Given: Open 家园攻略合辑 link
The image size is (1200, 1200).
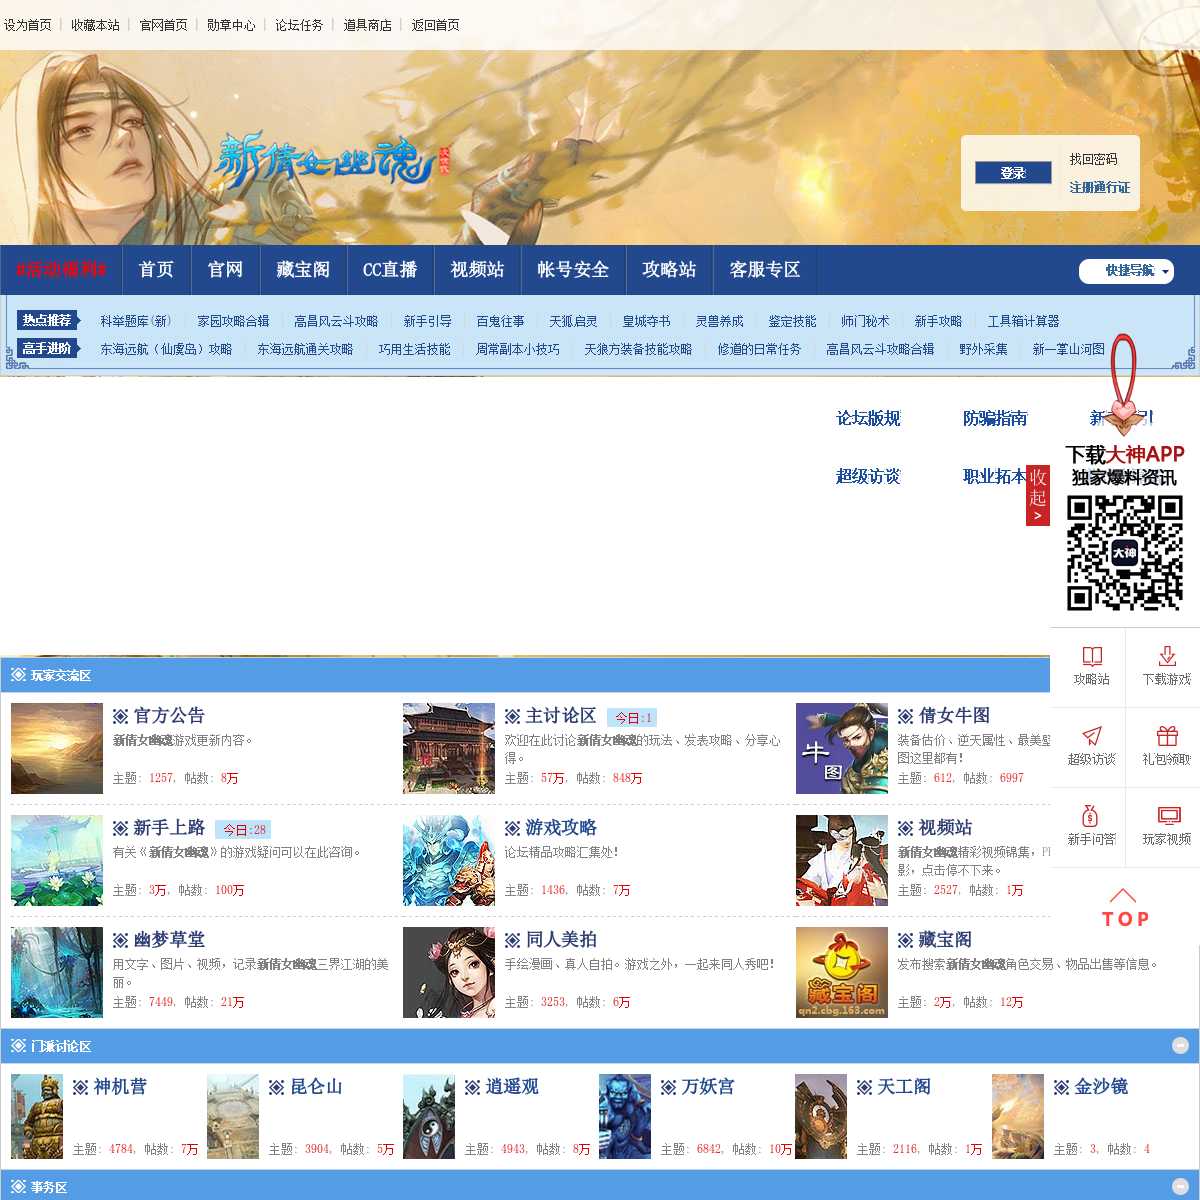Looking at the screenshot, I should (x=233, y=321).
